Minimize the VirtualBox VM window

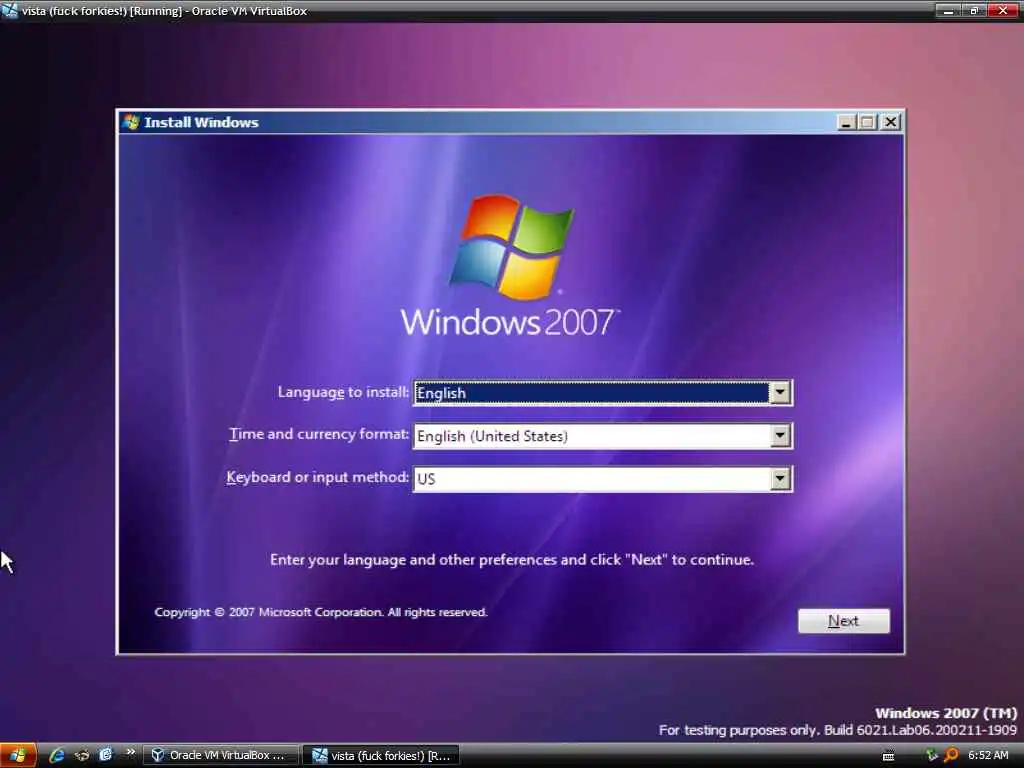948,10
